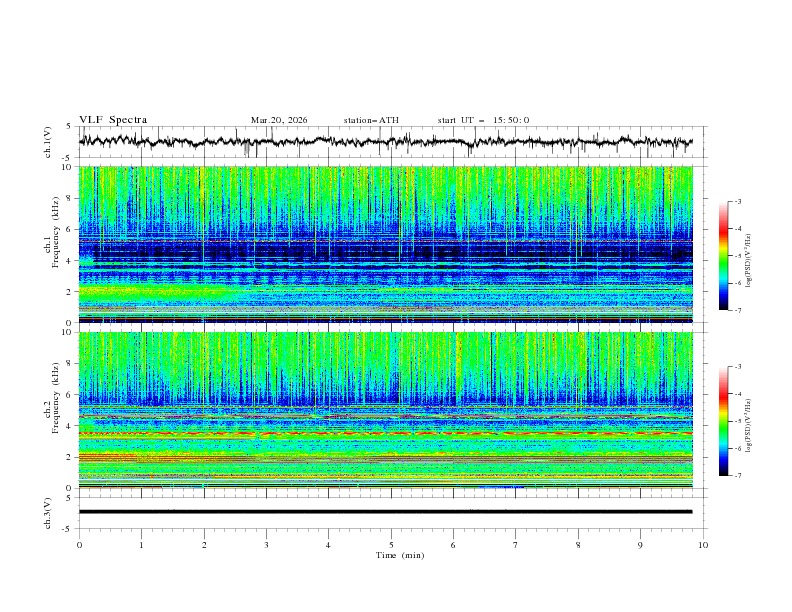
Task: Click the time axis tick label "0"
Action: point(79,545)
